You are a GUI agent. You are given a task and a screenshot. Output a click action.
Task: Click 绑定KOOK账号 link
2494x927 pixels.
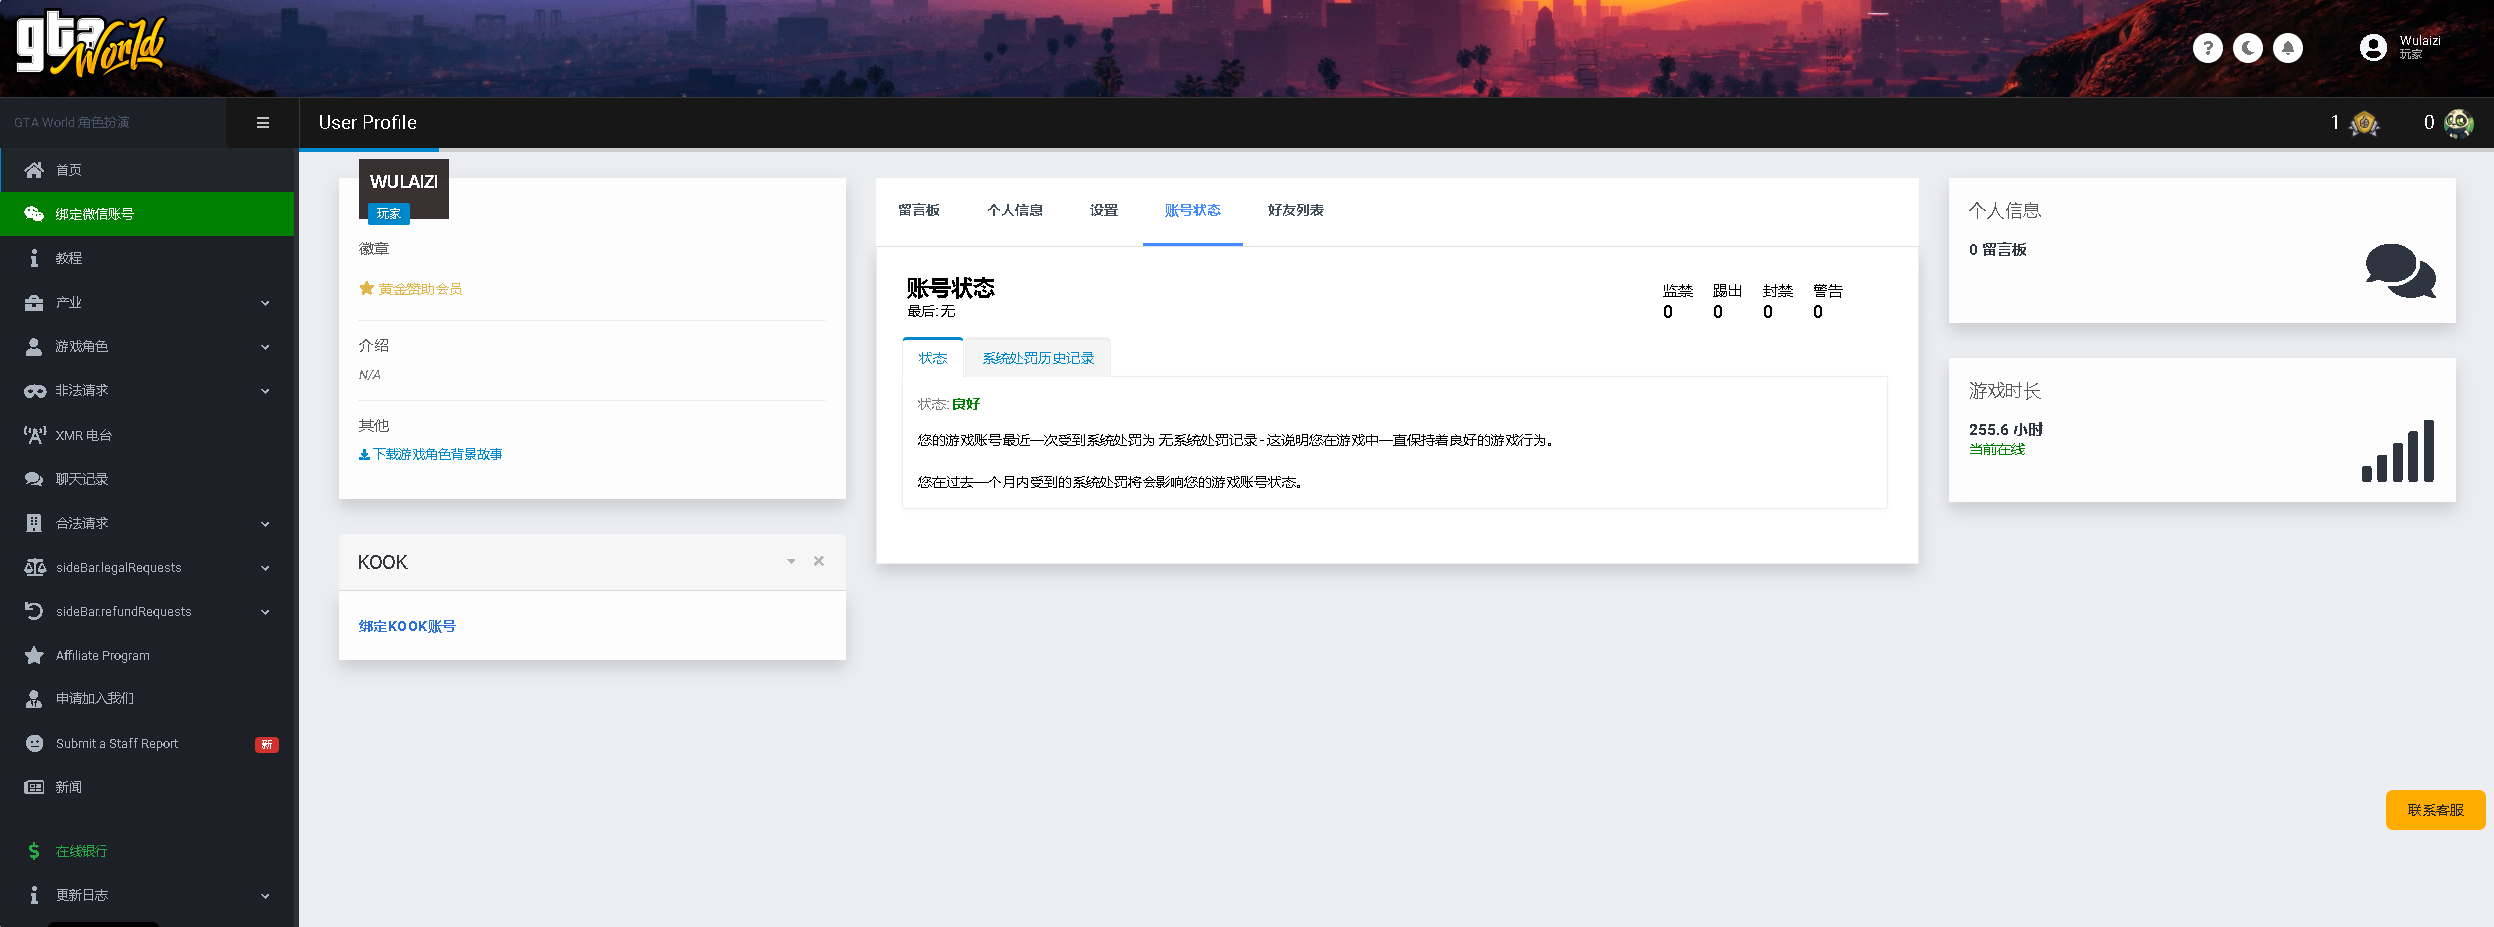(407, 626)
